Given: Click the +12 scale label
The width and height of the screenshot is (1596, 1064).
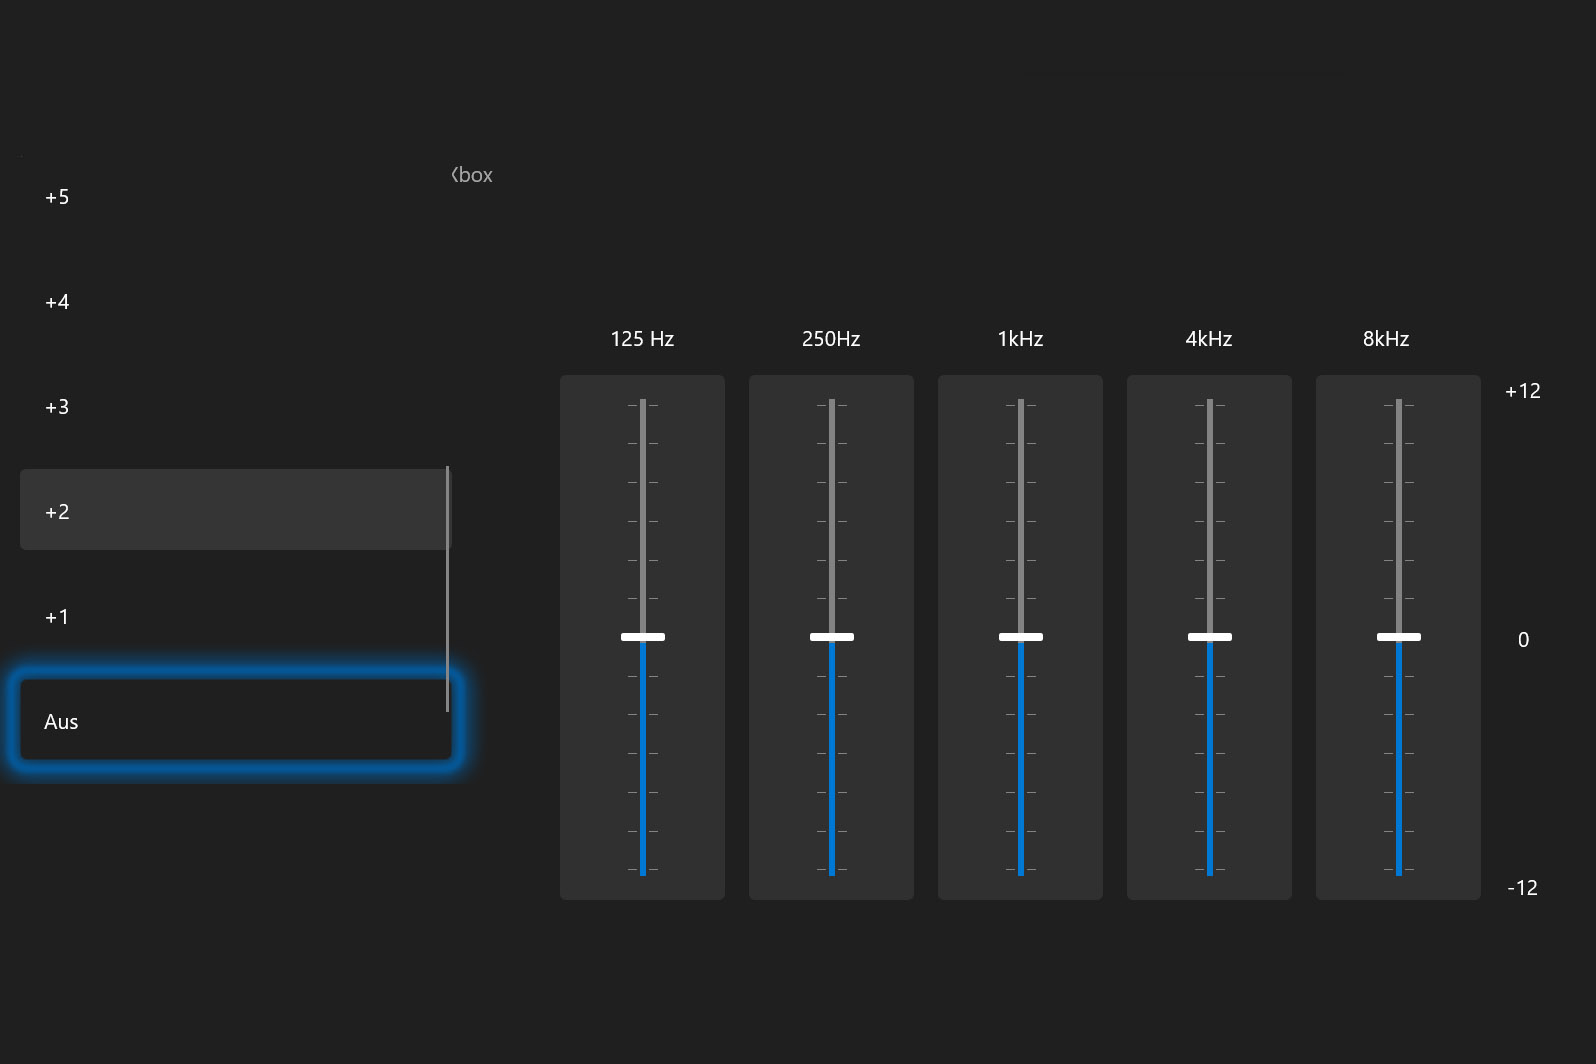Looking at the screenshot, I should click(x=1523, y=391).
